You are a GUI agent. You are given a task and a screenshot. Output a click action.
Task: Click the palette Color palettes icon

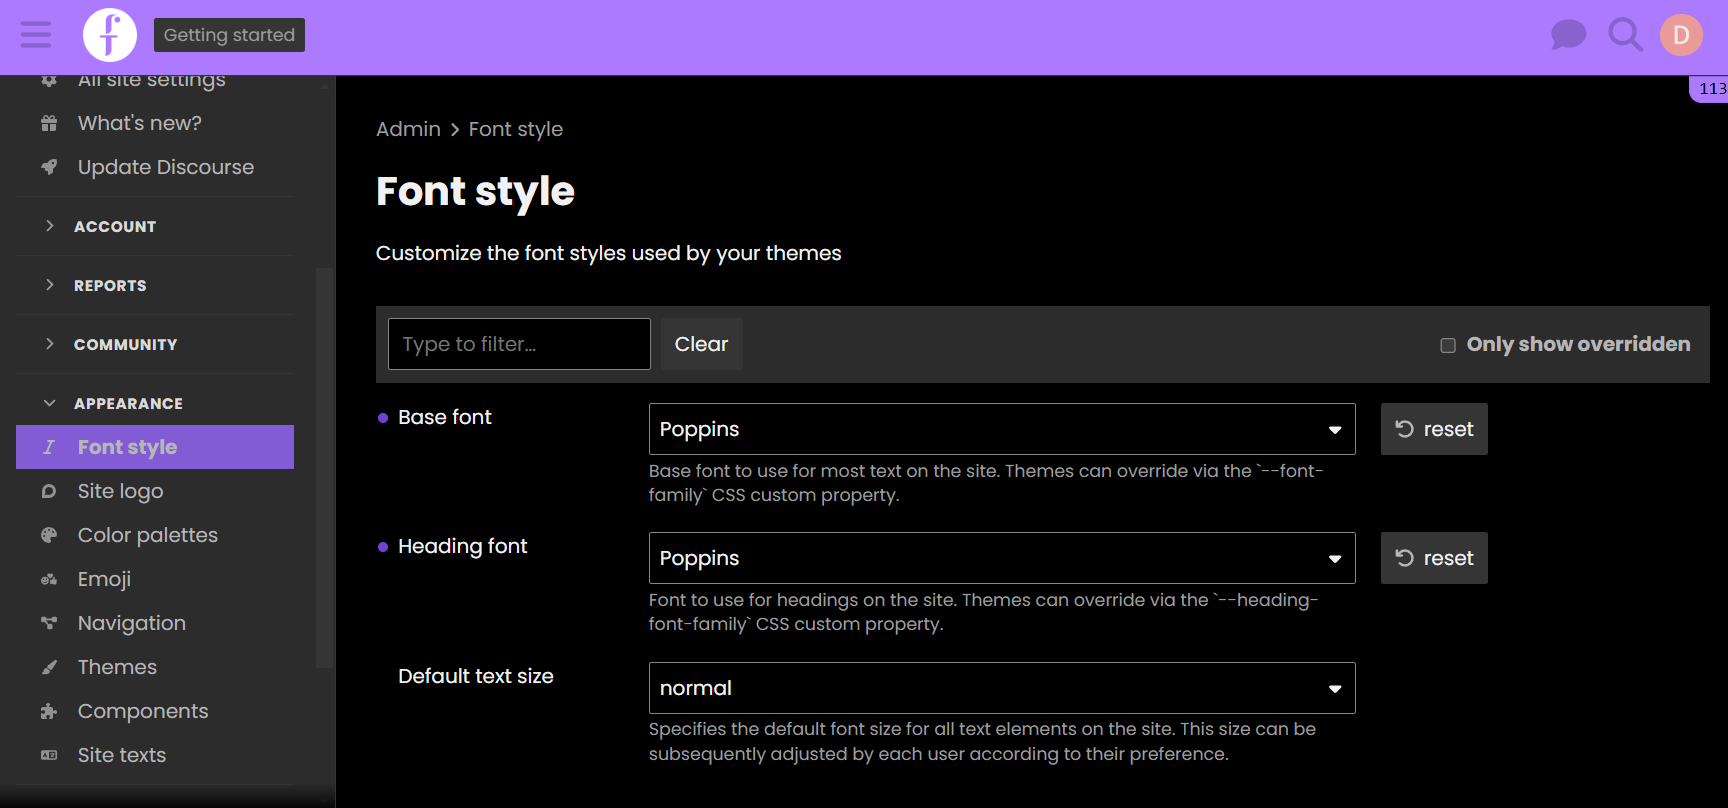[49, 535]
